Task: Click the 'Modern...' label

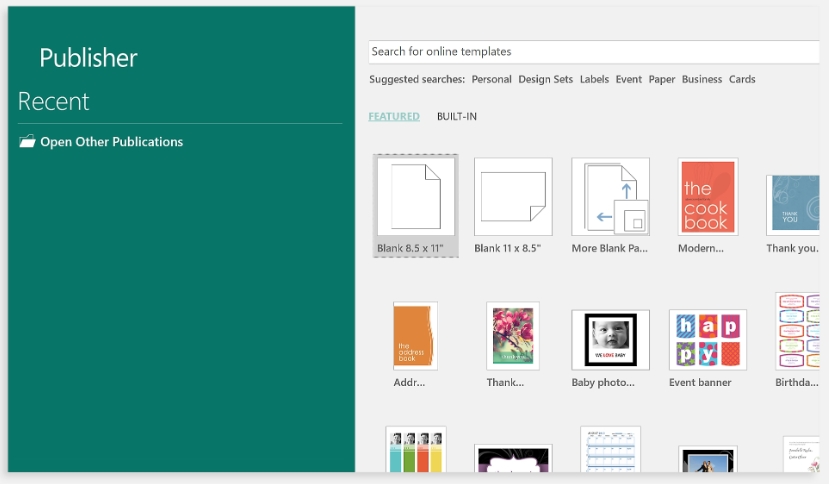Action: 701,248
